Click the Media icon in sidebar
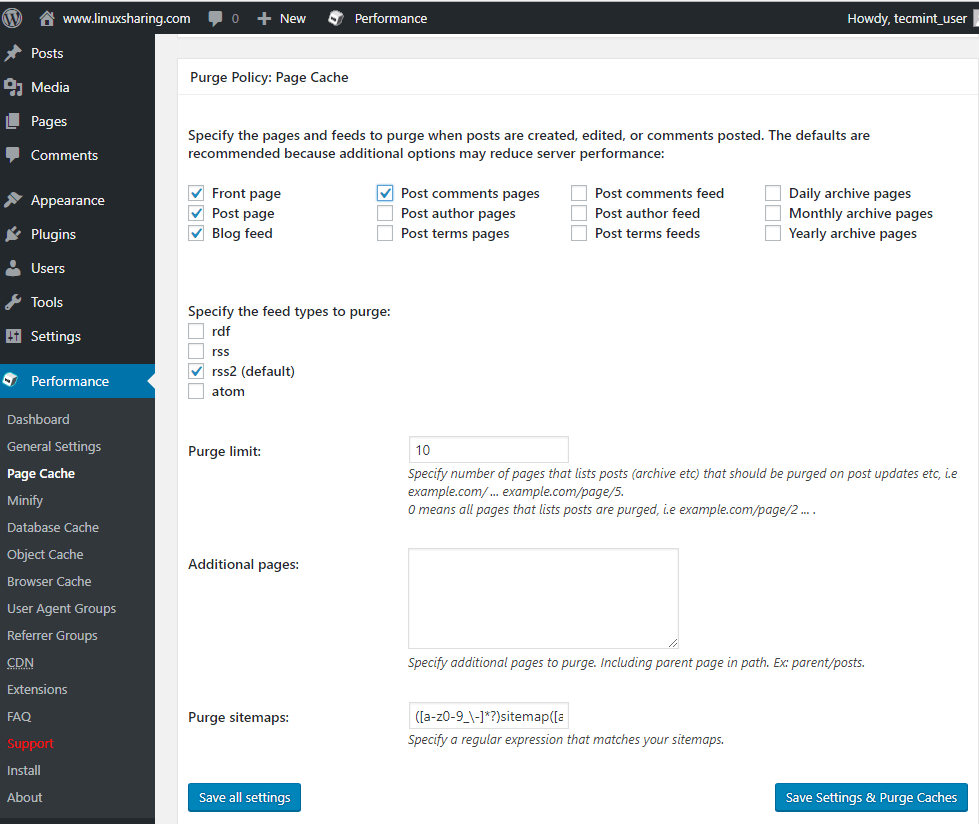 coord(13,87)
